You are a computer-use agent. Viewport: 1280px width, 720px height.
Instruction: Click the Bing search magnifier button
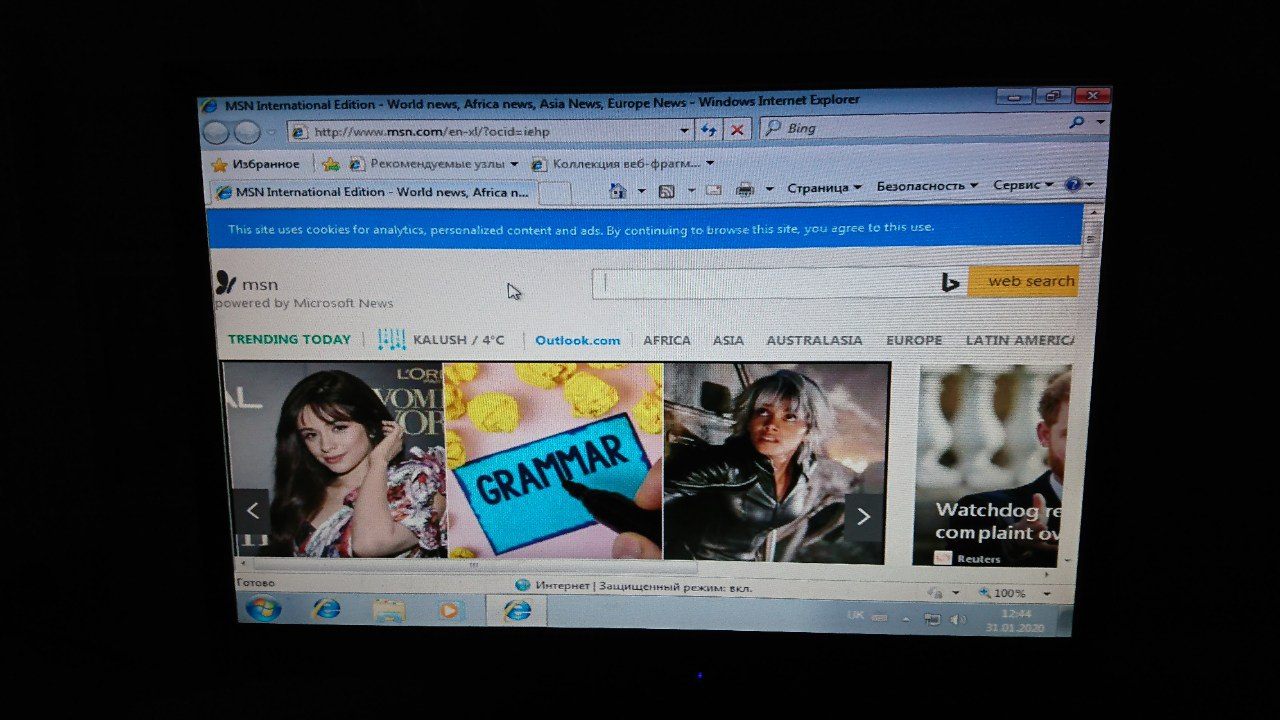pyautogui.click(x=1077, y=123)
